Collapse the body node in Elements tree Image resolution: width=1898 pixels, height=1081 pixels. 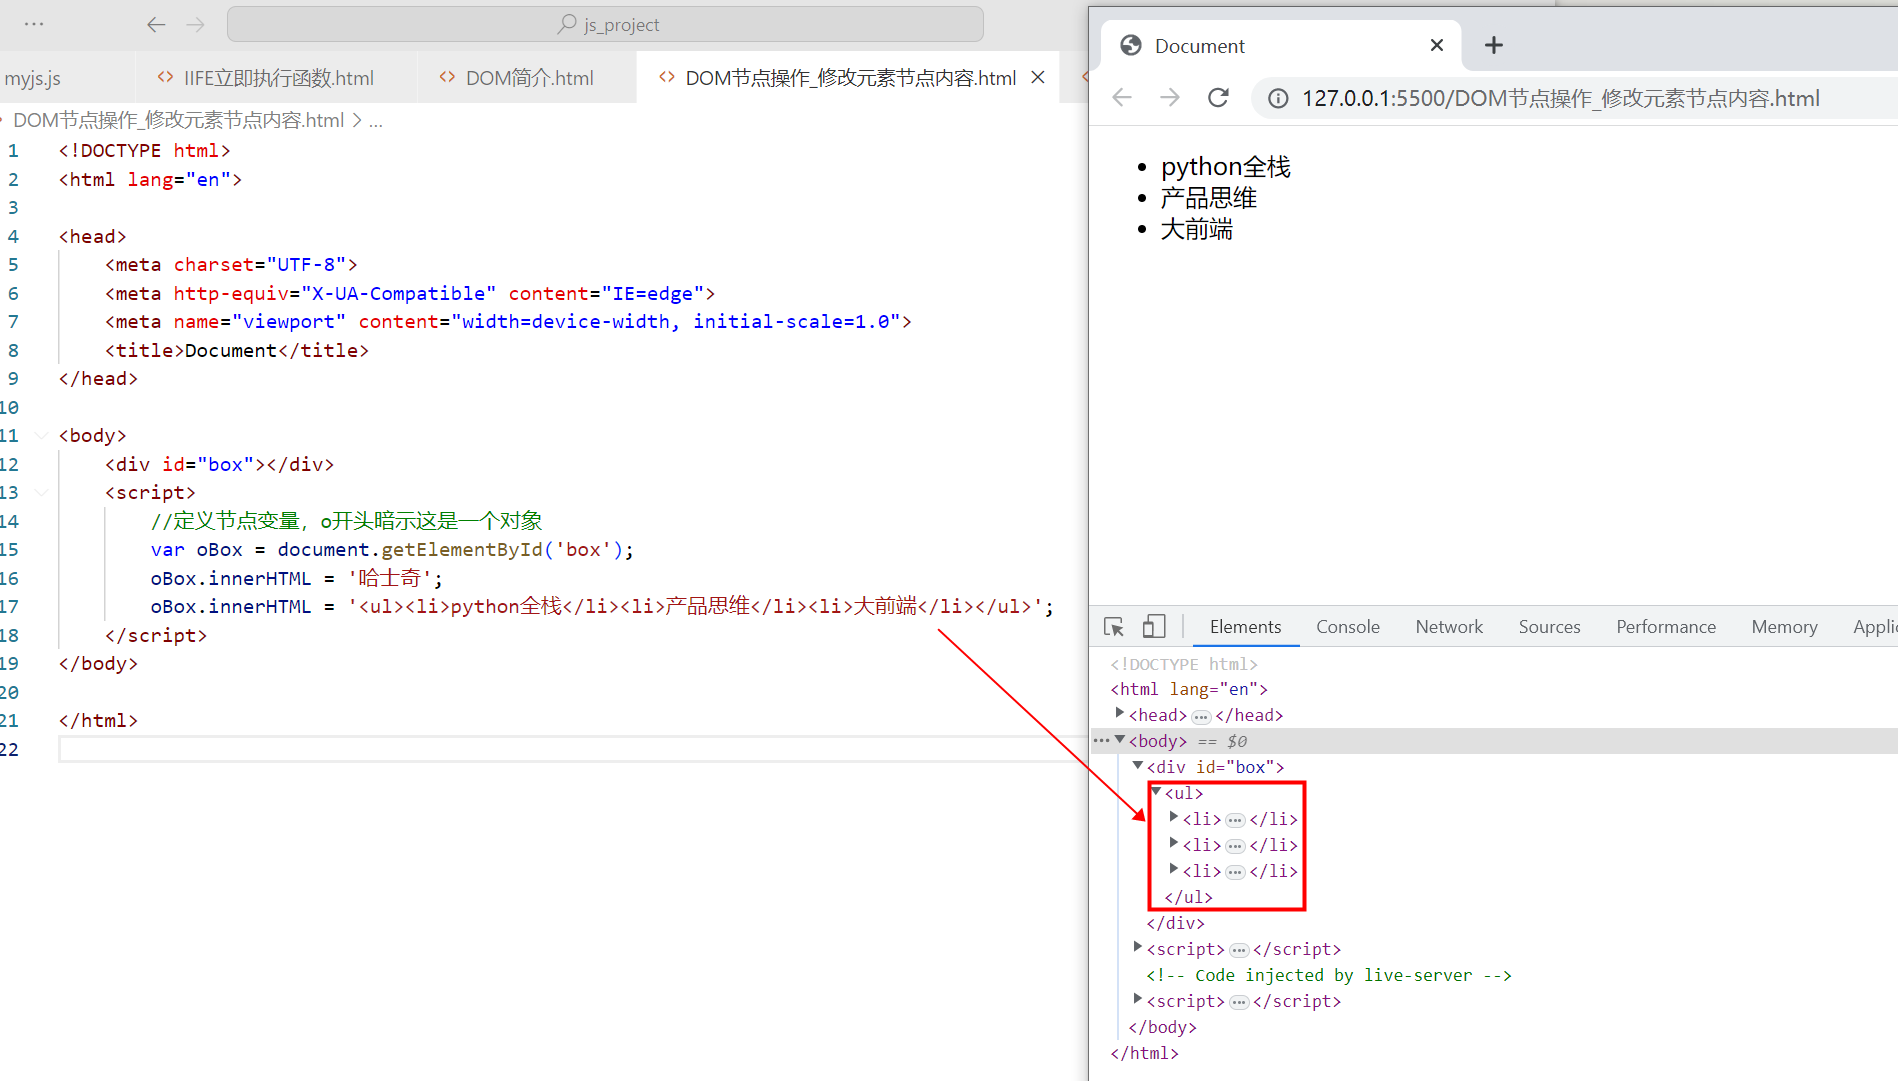[x=1120, y=740]
